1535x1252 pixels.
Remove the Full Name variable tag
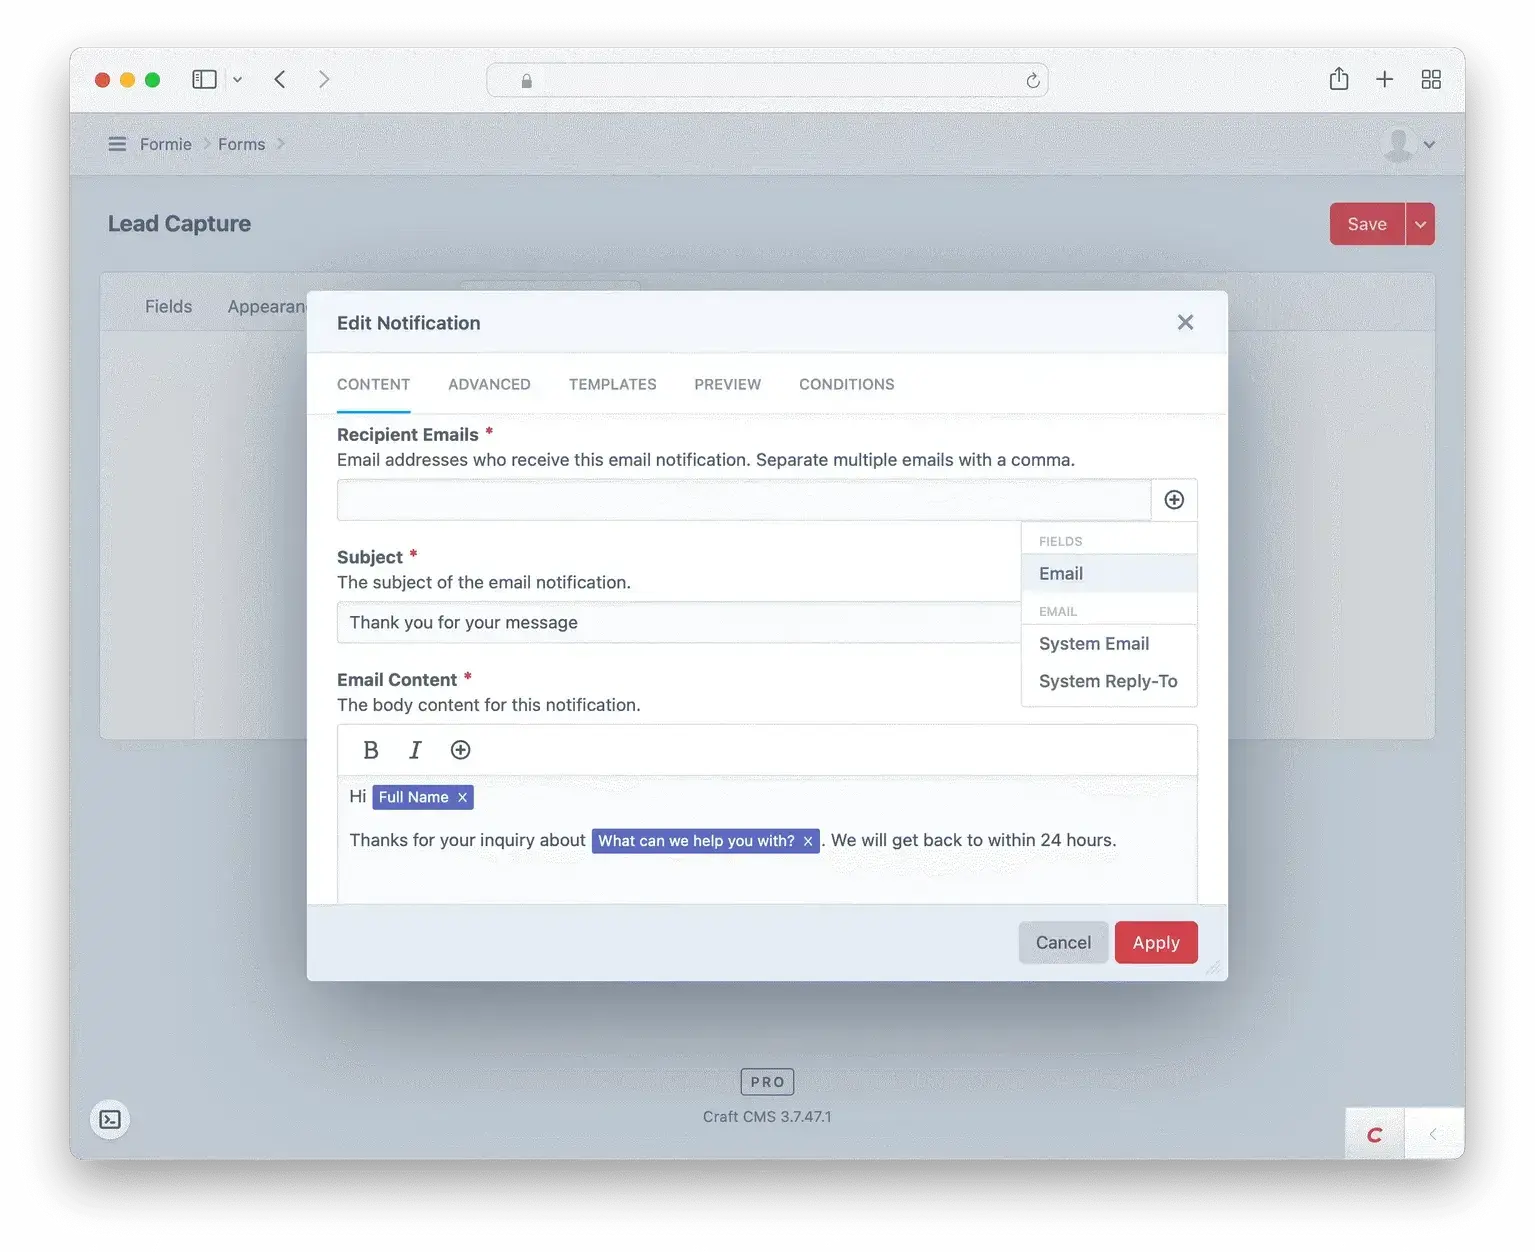[461, 797]
